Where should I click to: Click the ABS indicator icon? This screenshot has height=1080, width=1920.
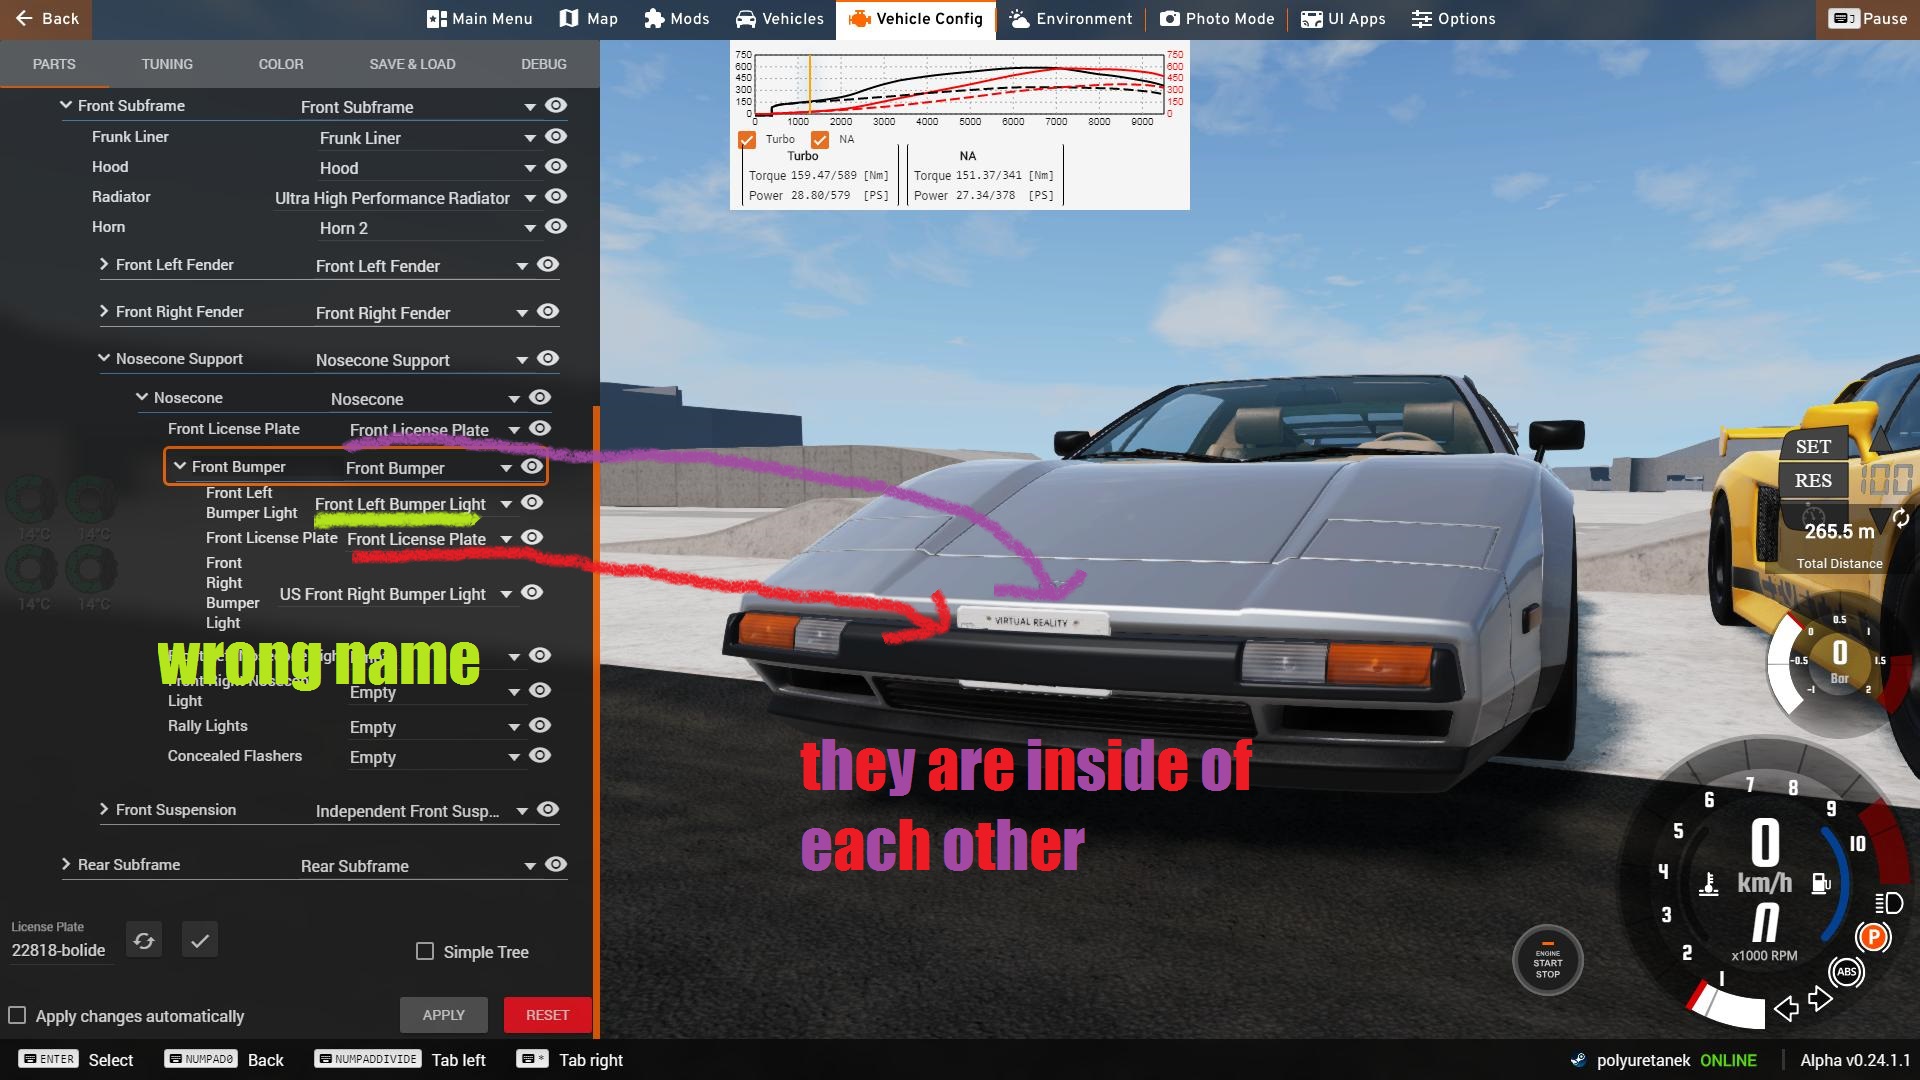pyautogui.click(x=1846, y=972)
